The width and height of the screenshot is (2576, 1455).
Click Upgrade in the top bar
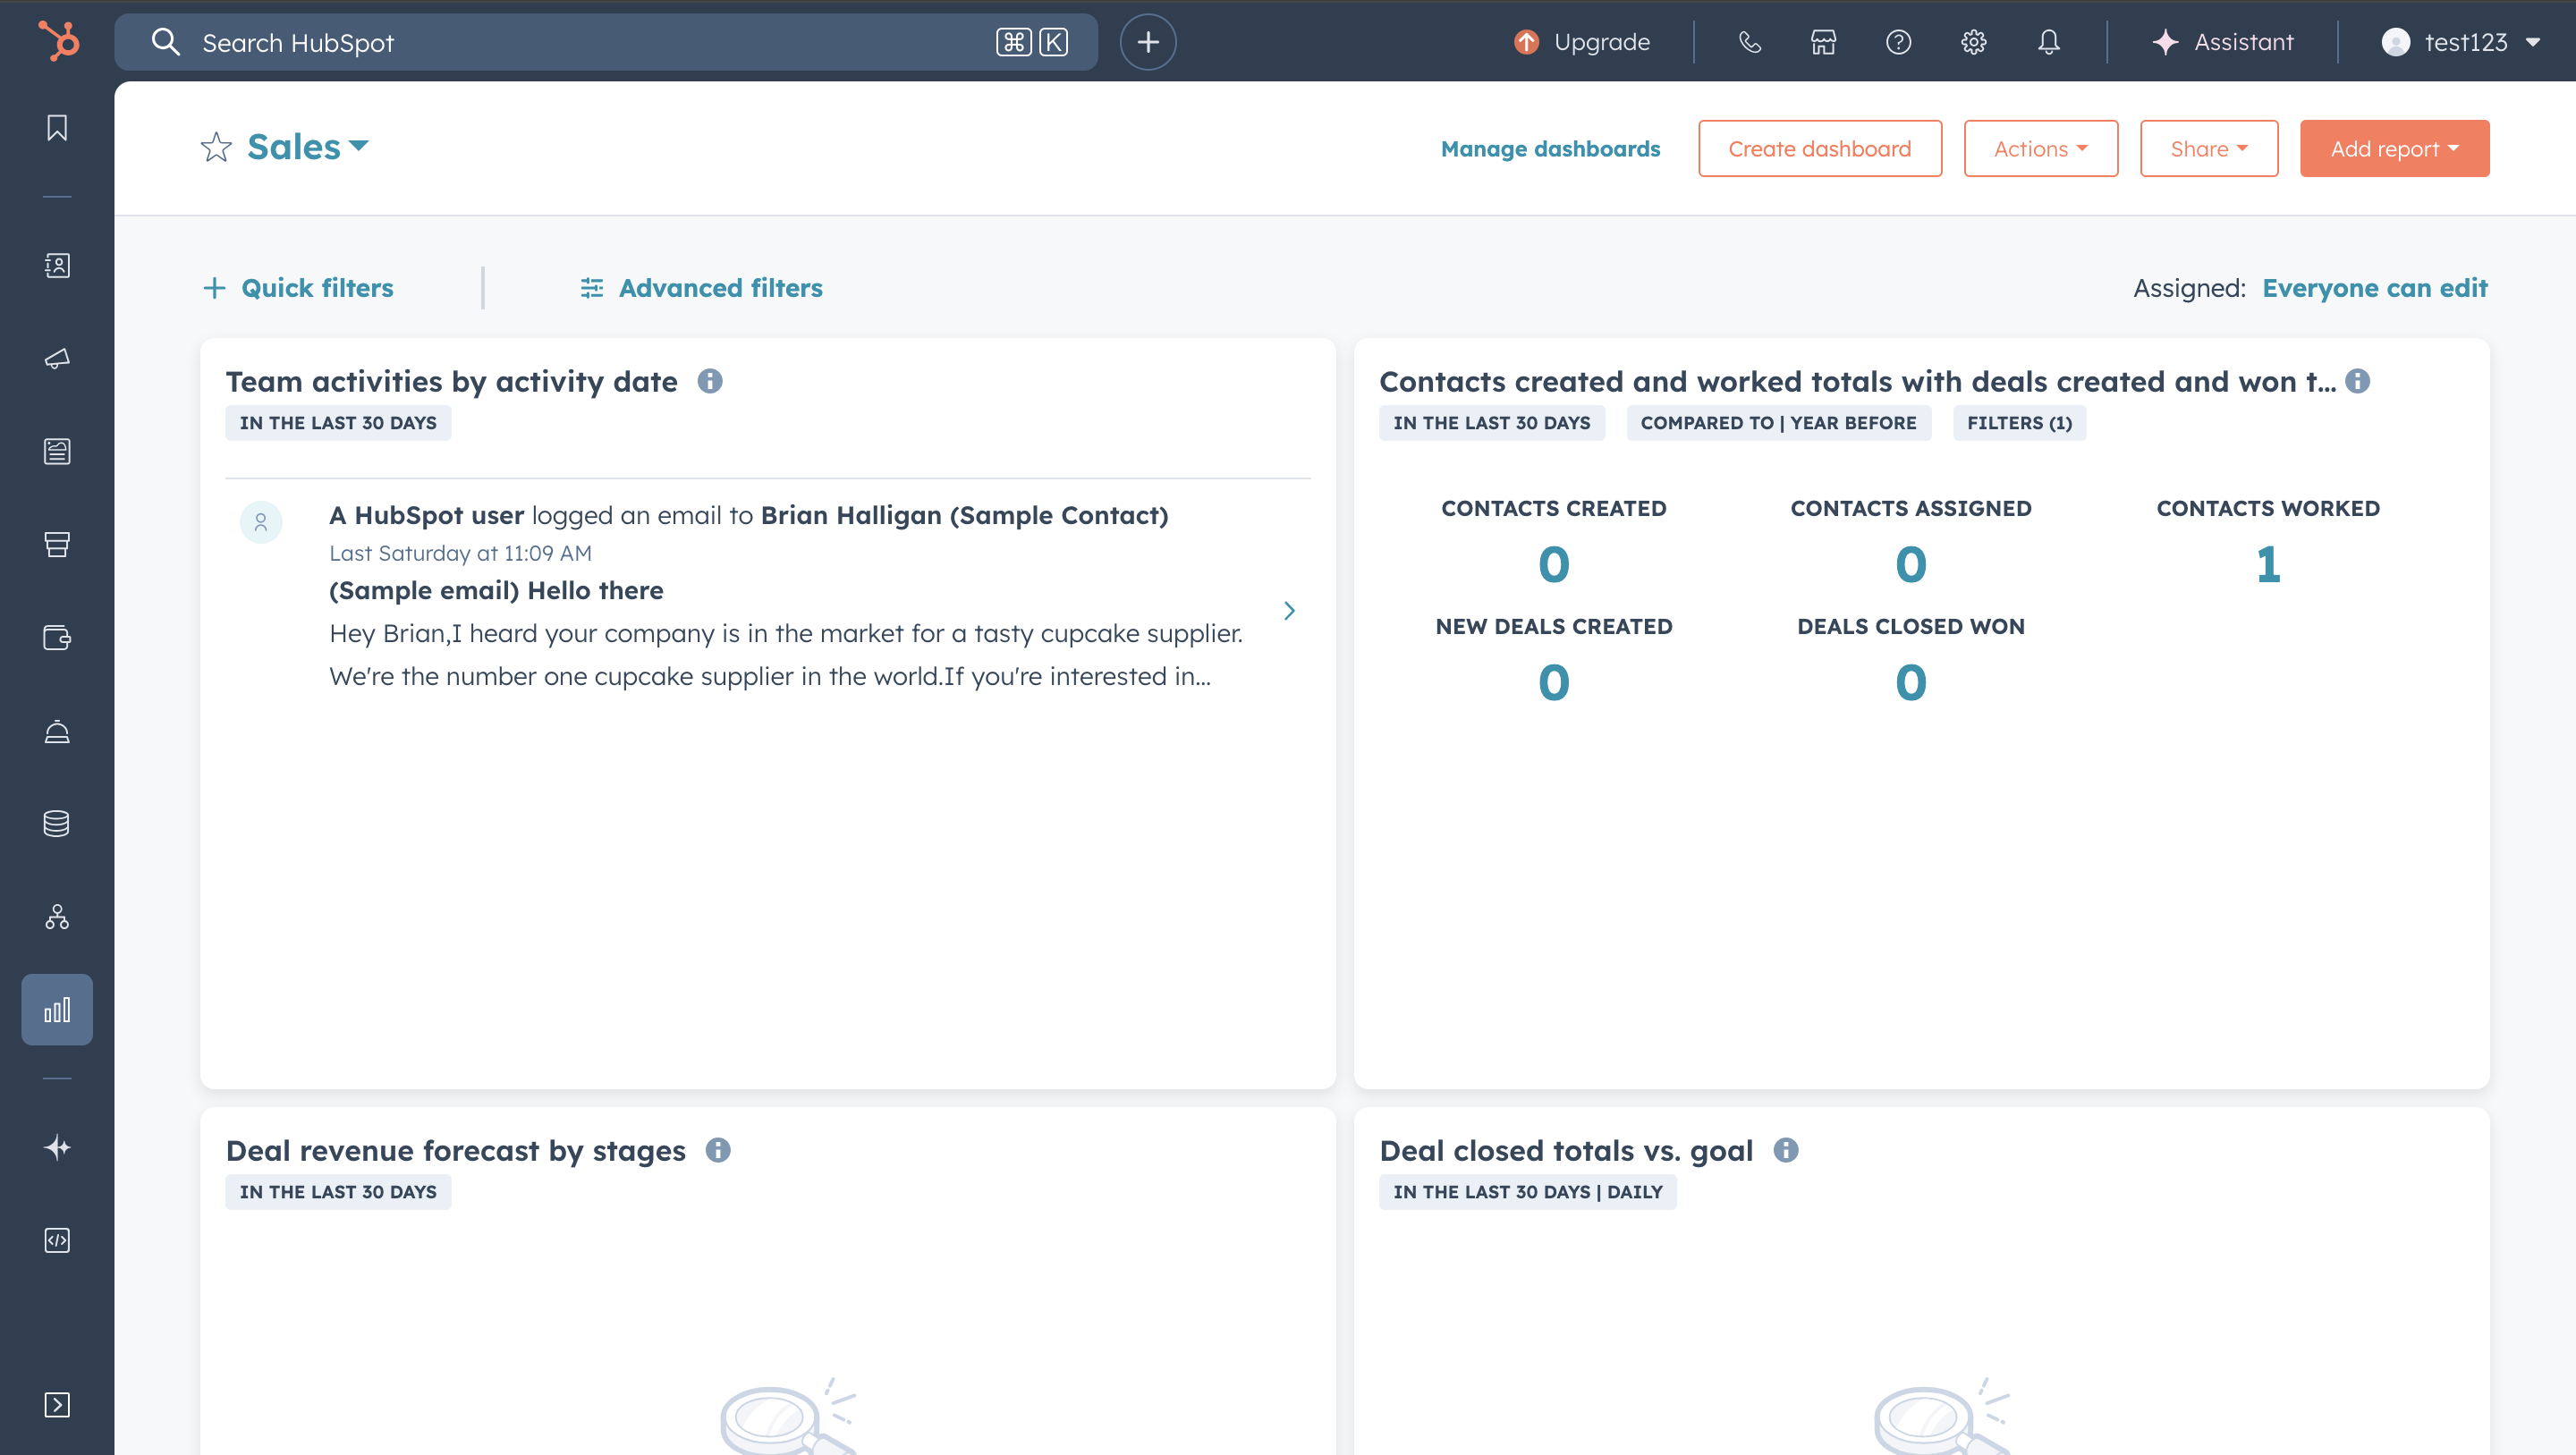(x=1582, y=42)
